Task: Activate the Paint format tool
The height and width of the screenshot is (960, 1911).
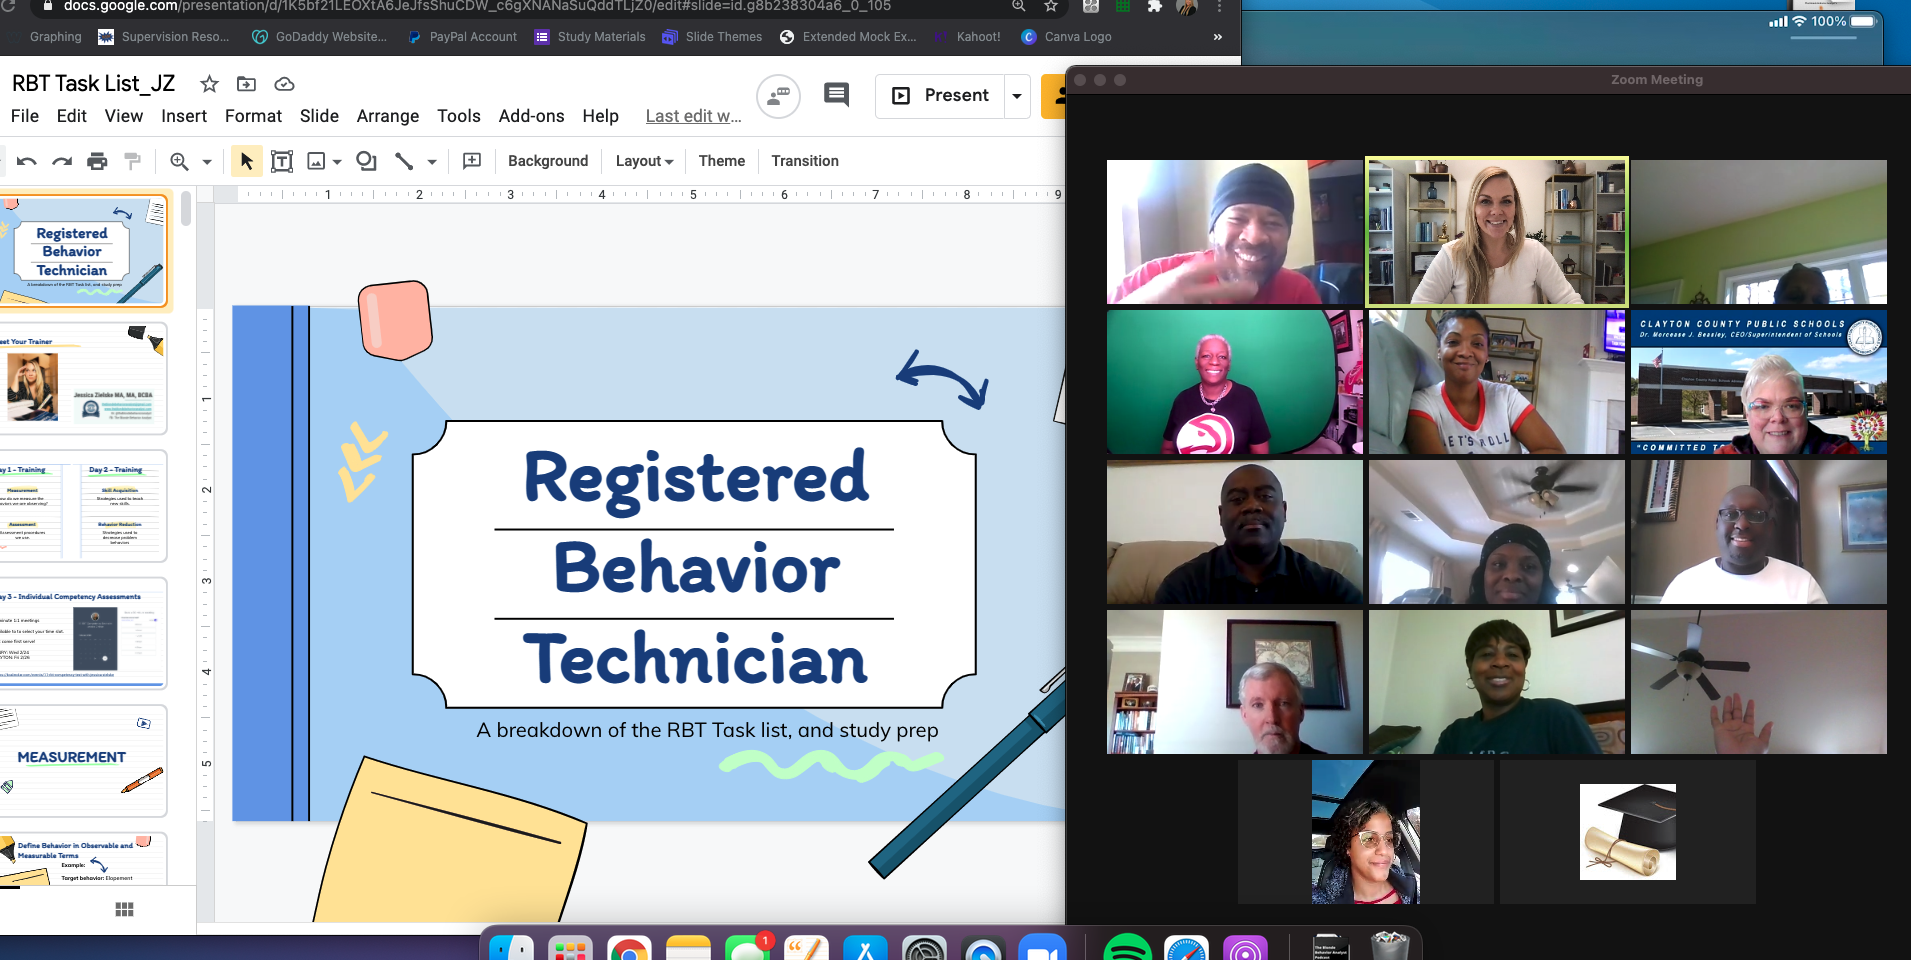Action: [x=132, y=161]
